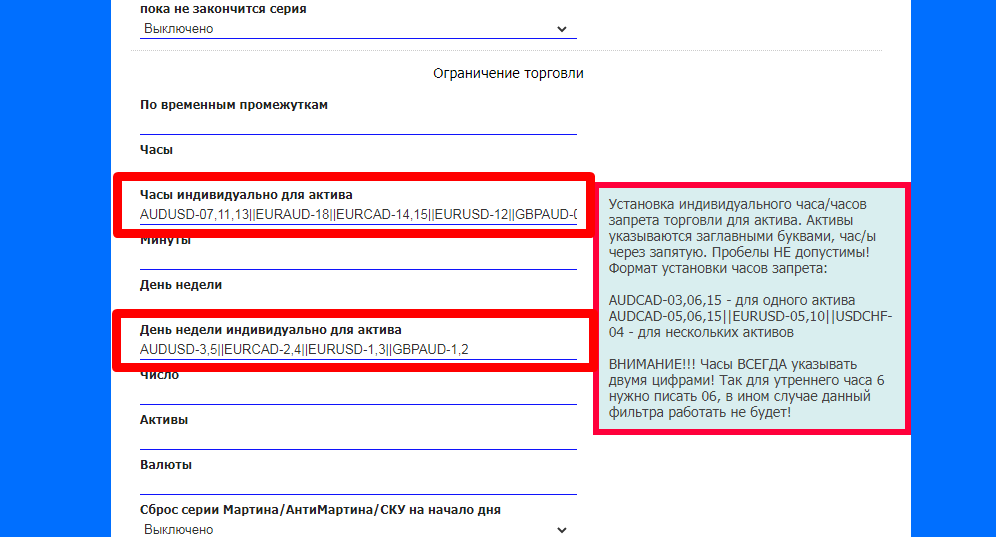Open the Сброс серии Мартина dropdown
This screenshot has height=537, width=996.
(x=358, y=529)
